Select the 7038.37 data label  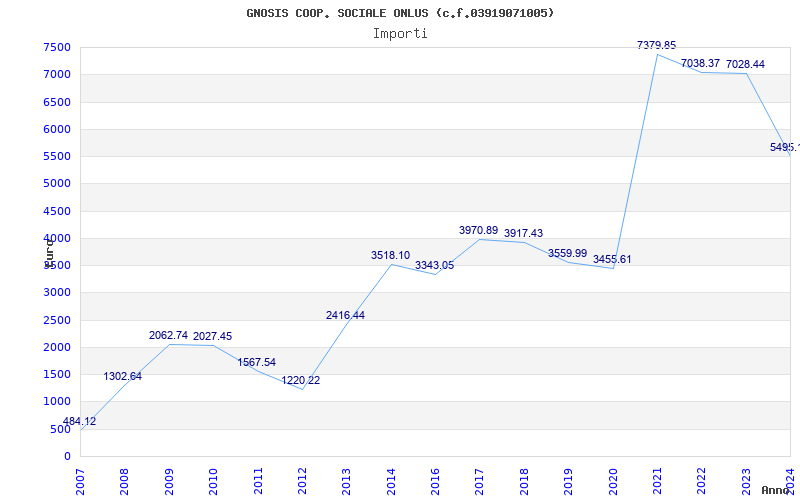click(700, 64)
